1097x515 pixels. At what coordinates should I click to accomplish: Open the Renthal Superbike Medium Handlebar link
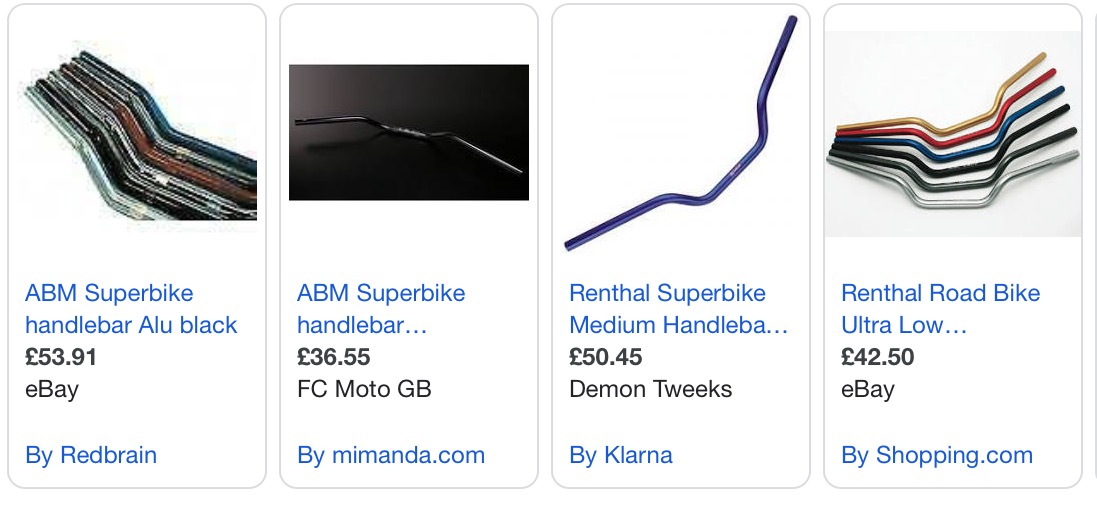click(x=678, y=309)
